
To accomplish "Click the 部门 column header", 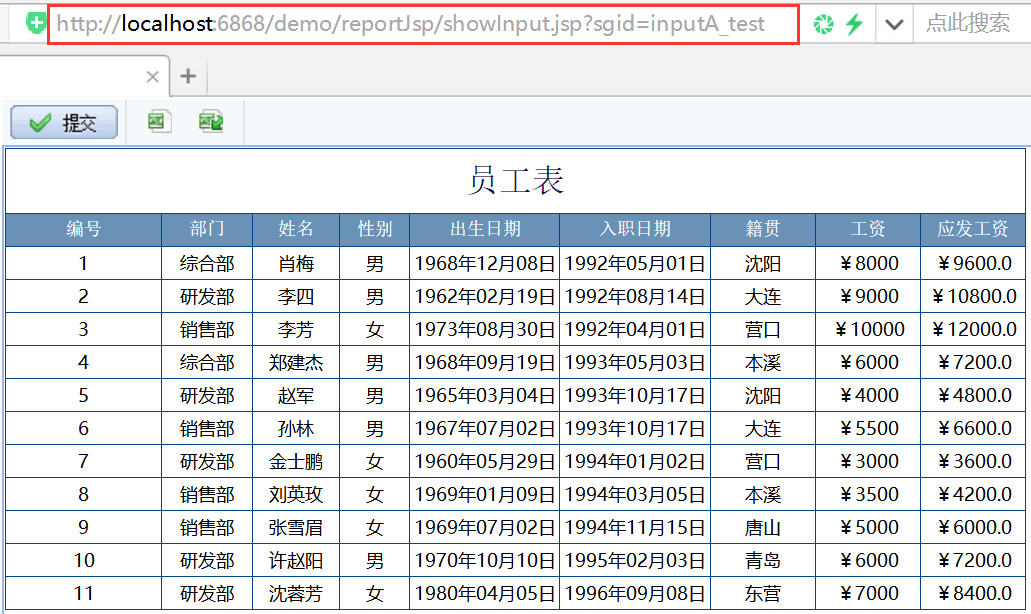I will coord(207,229).
